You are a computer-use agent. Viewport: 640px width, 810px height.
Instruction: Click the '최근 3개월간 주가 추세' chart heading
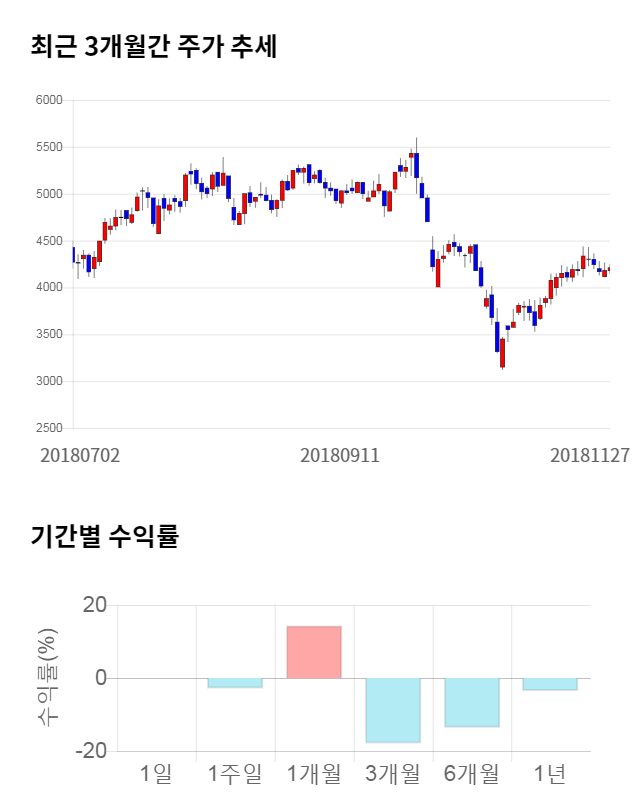[154, 47]
